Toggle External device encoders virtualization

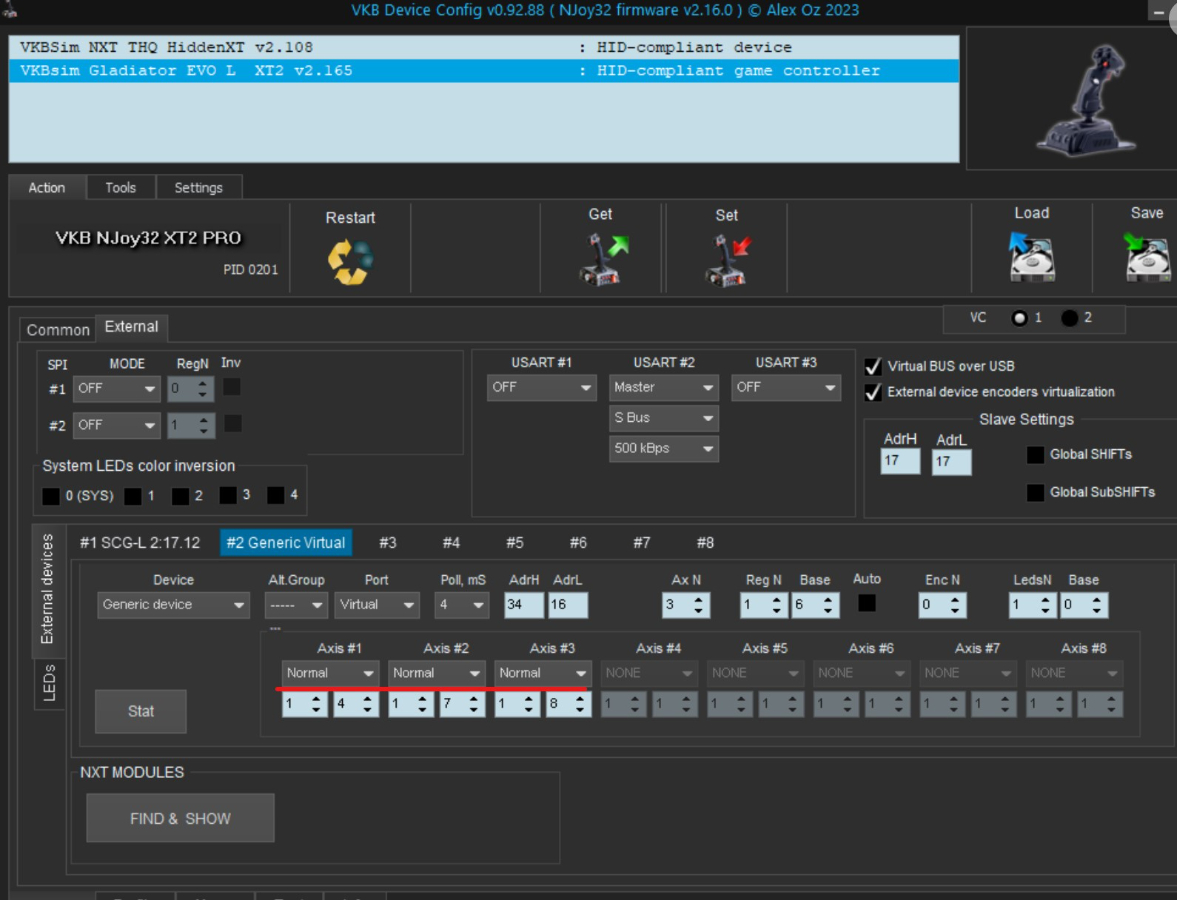tap(873, 392)
